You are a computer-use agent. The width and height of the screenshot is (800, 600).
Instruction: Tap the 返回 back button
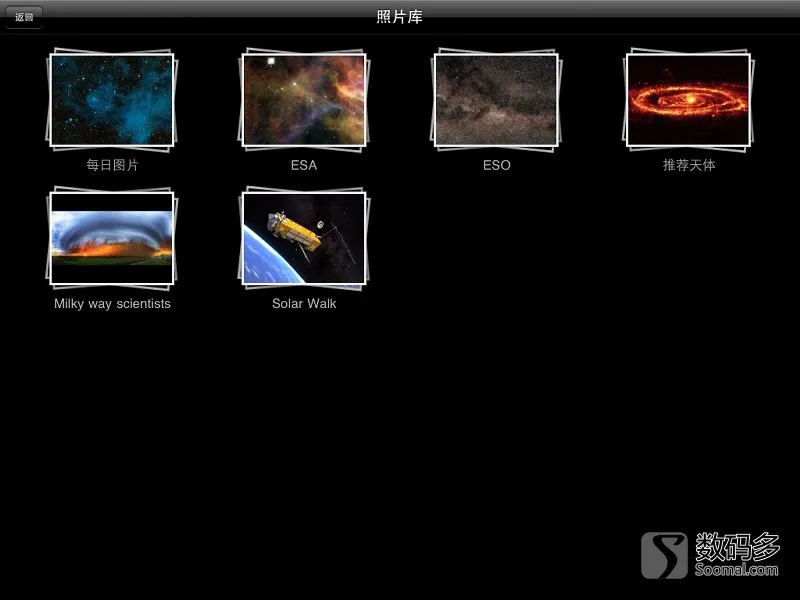[24, 17]
